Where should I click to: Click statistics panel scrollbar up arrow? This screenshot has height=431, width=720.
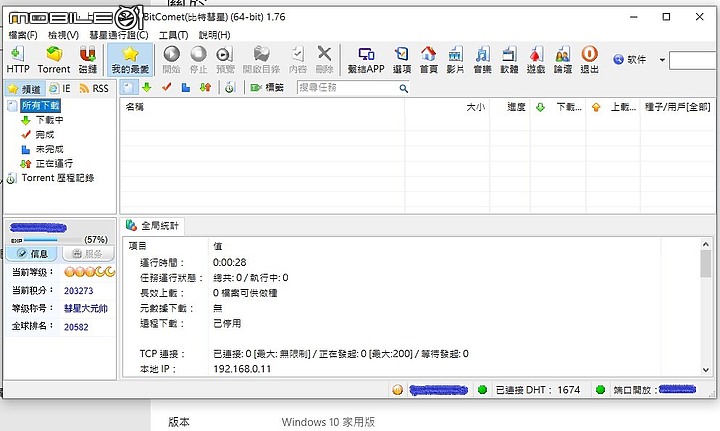(x=706, y=245)
